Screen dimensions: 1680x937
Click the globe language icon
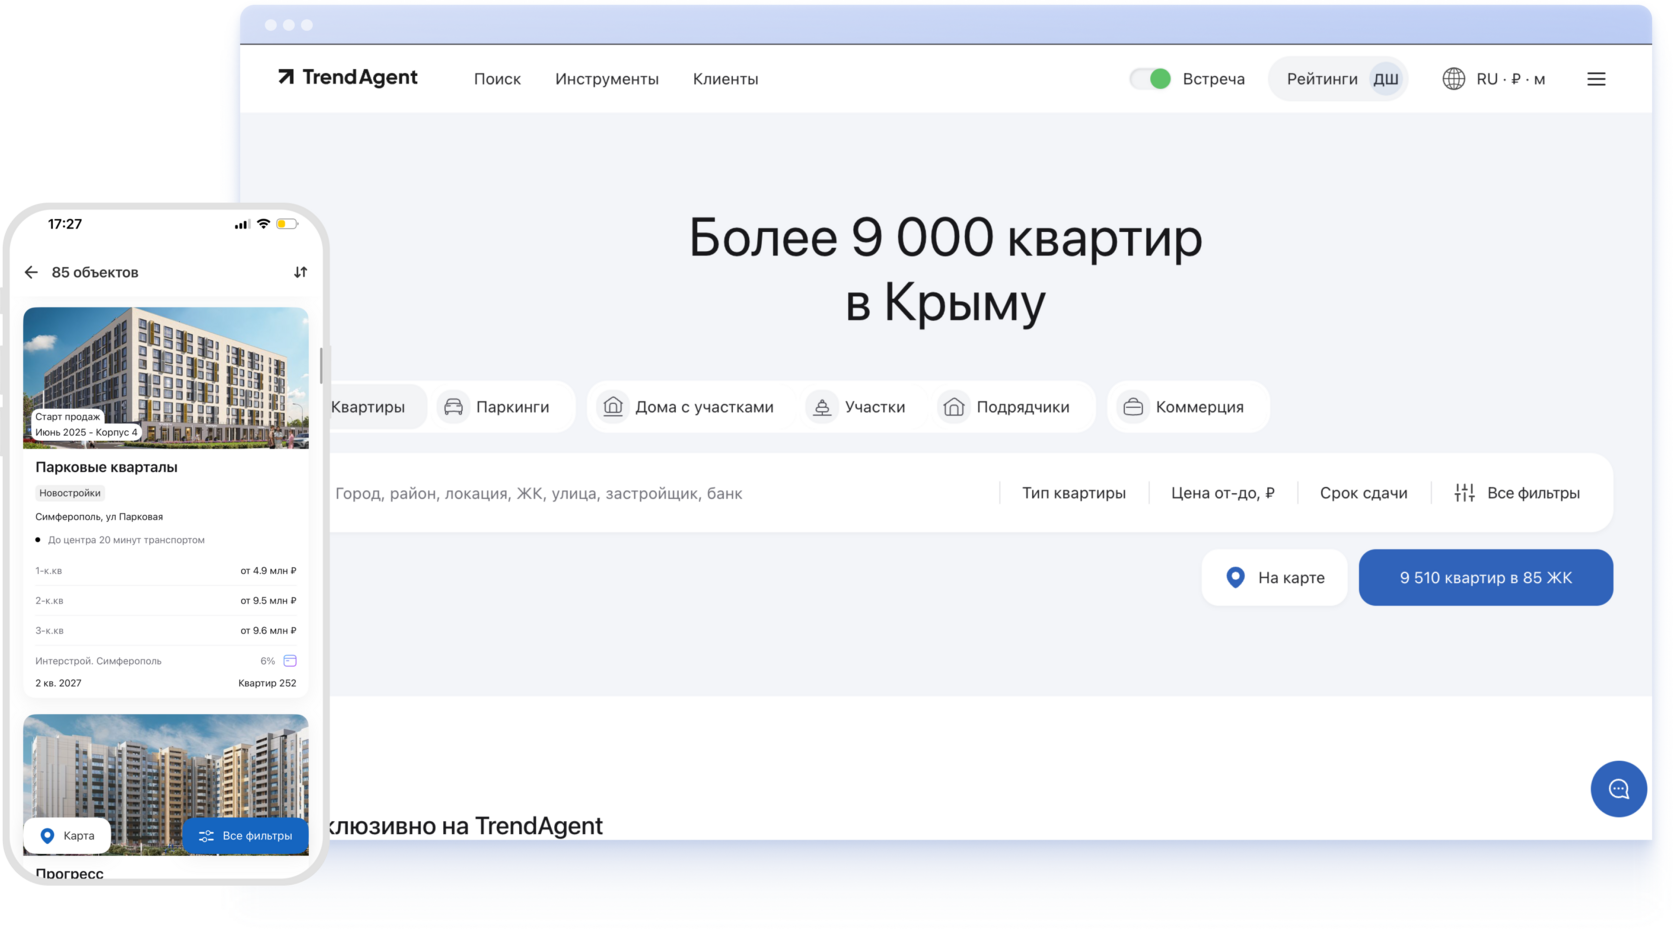point(1454,79)
